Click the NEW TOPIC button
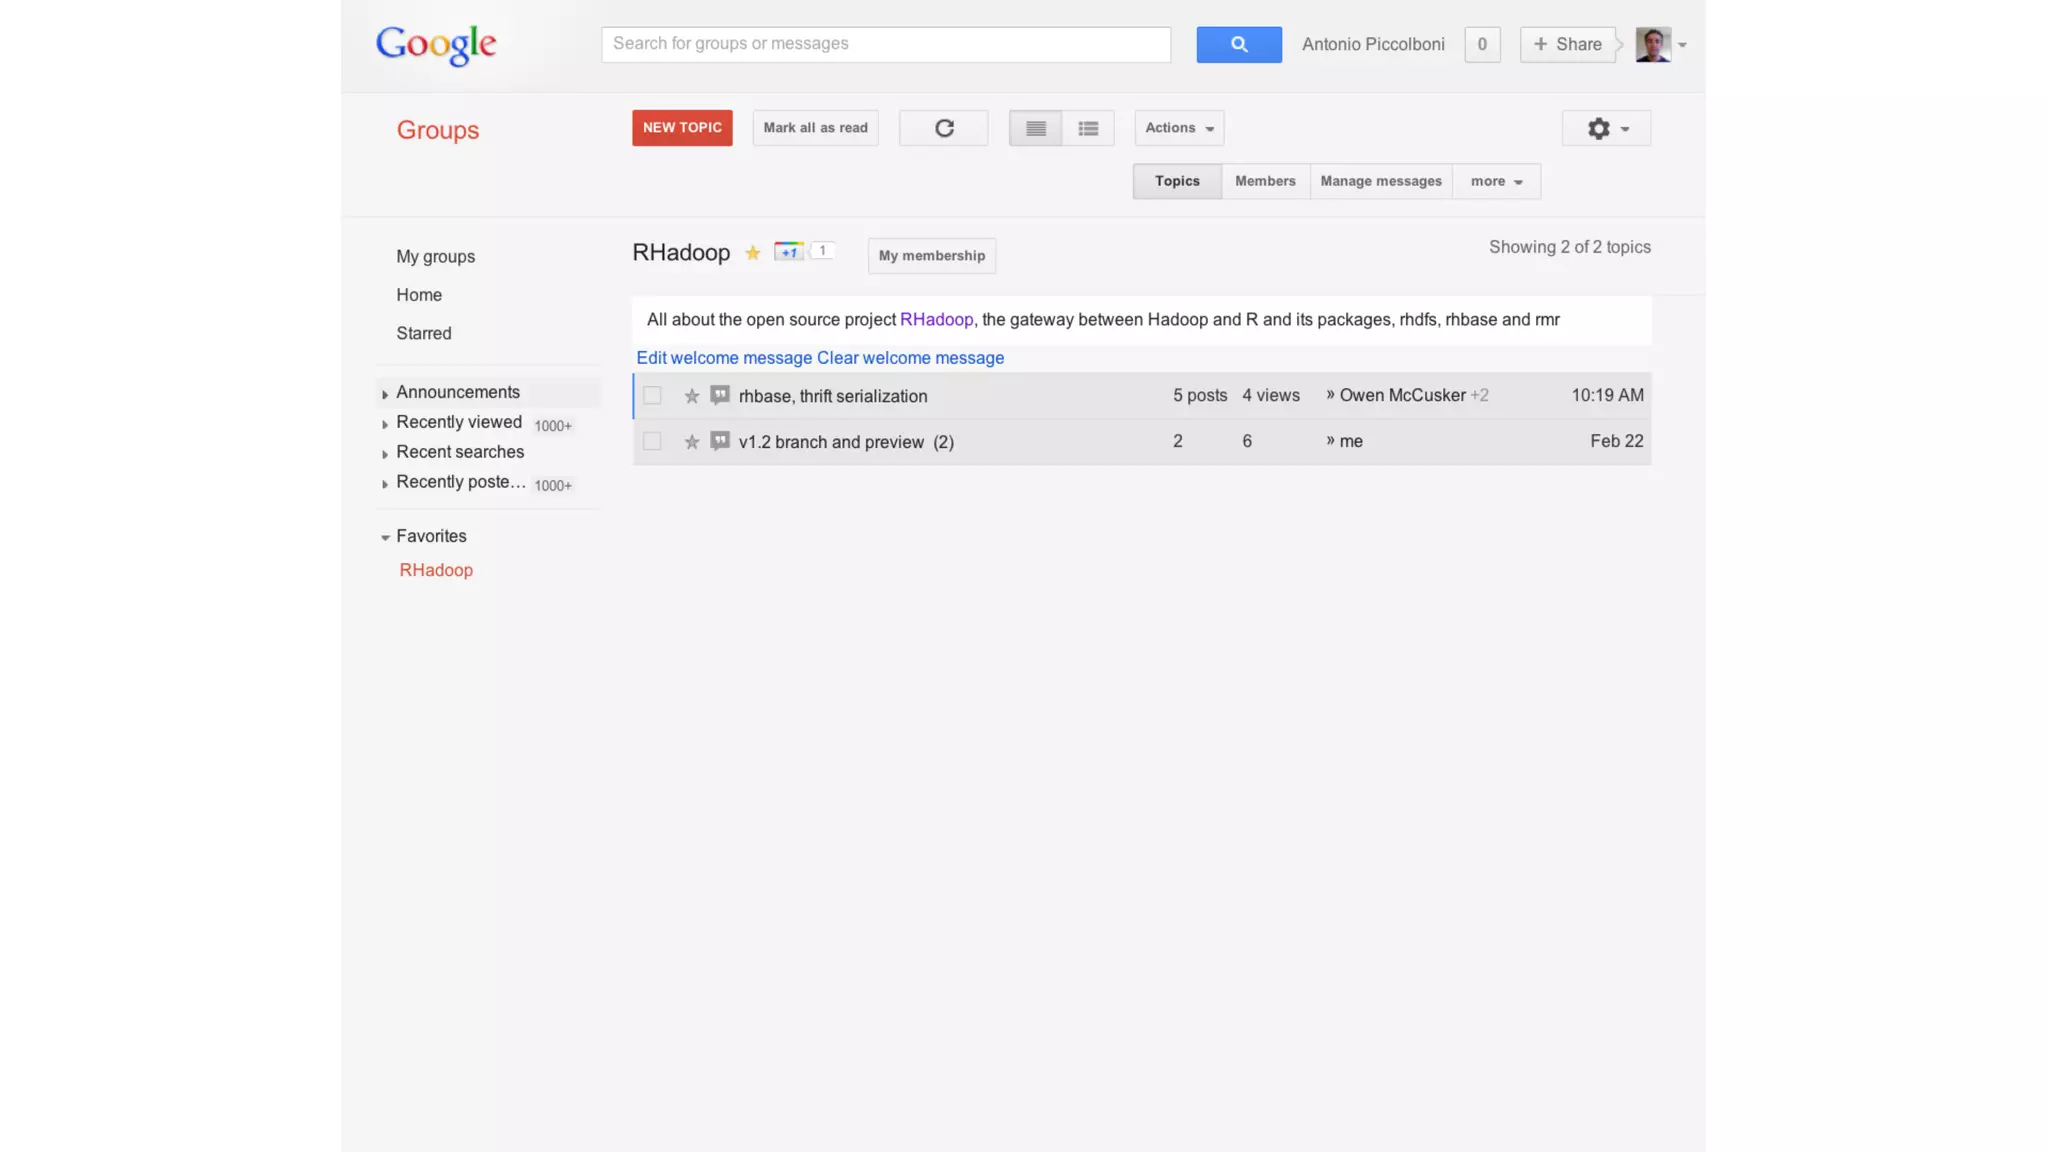 coord(682,128)
